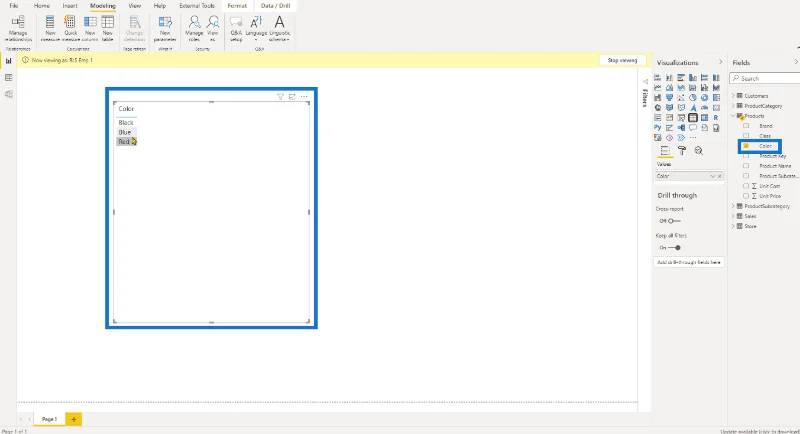Check the Product Subcategory field checkbox
800x434 pixels.
pos(746,176)
